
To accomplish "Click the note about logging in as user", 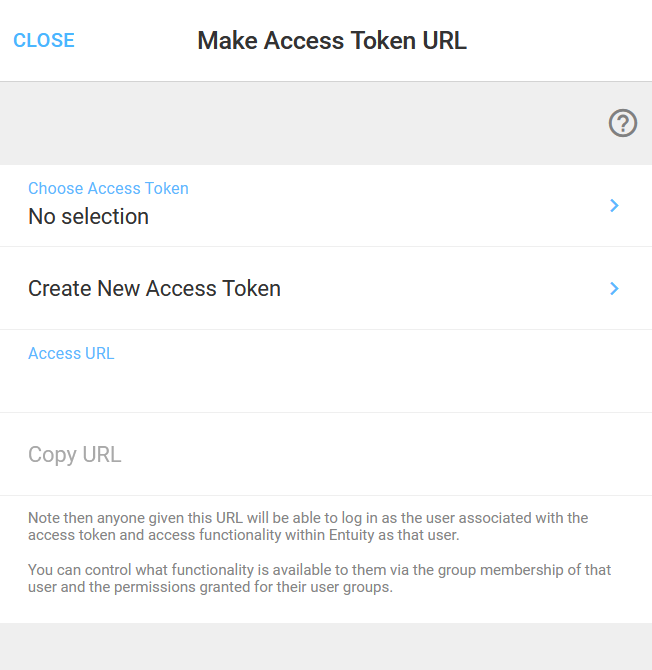I will (308, 526).
